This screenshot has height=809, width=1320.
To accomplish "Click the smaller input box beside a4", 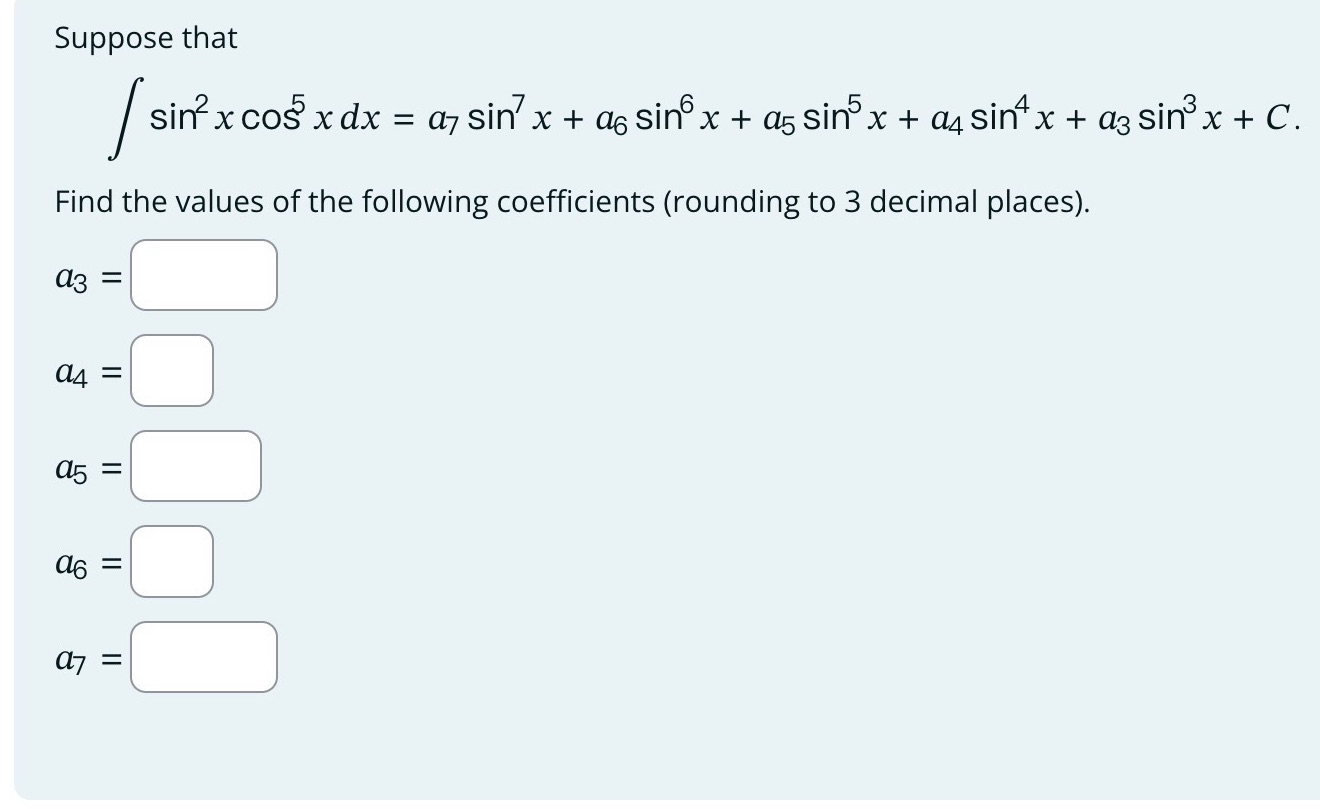I will pos(171,370).
